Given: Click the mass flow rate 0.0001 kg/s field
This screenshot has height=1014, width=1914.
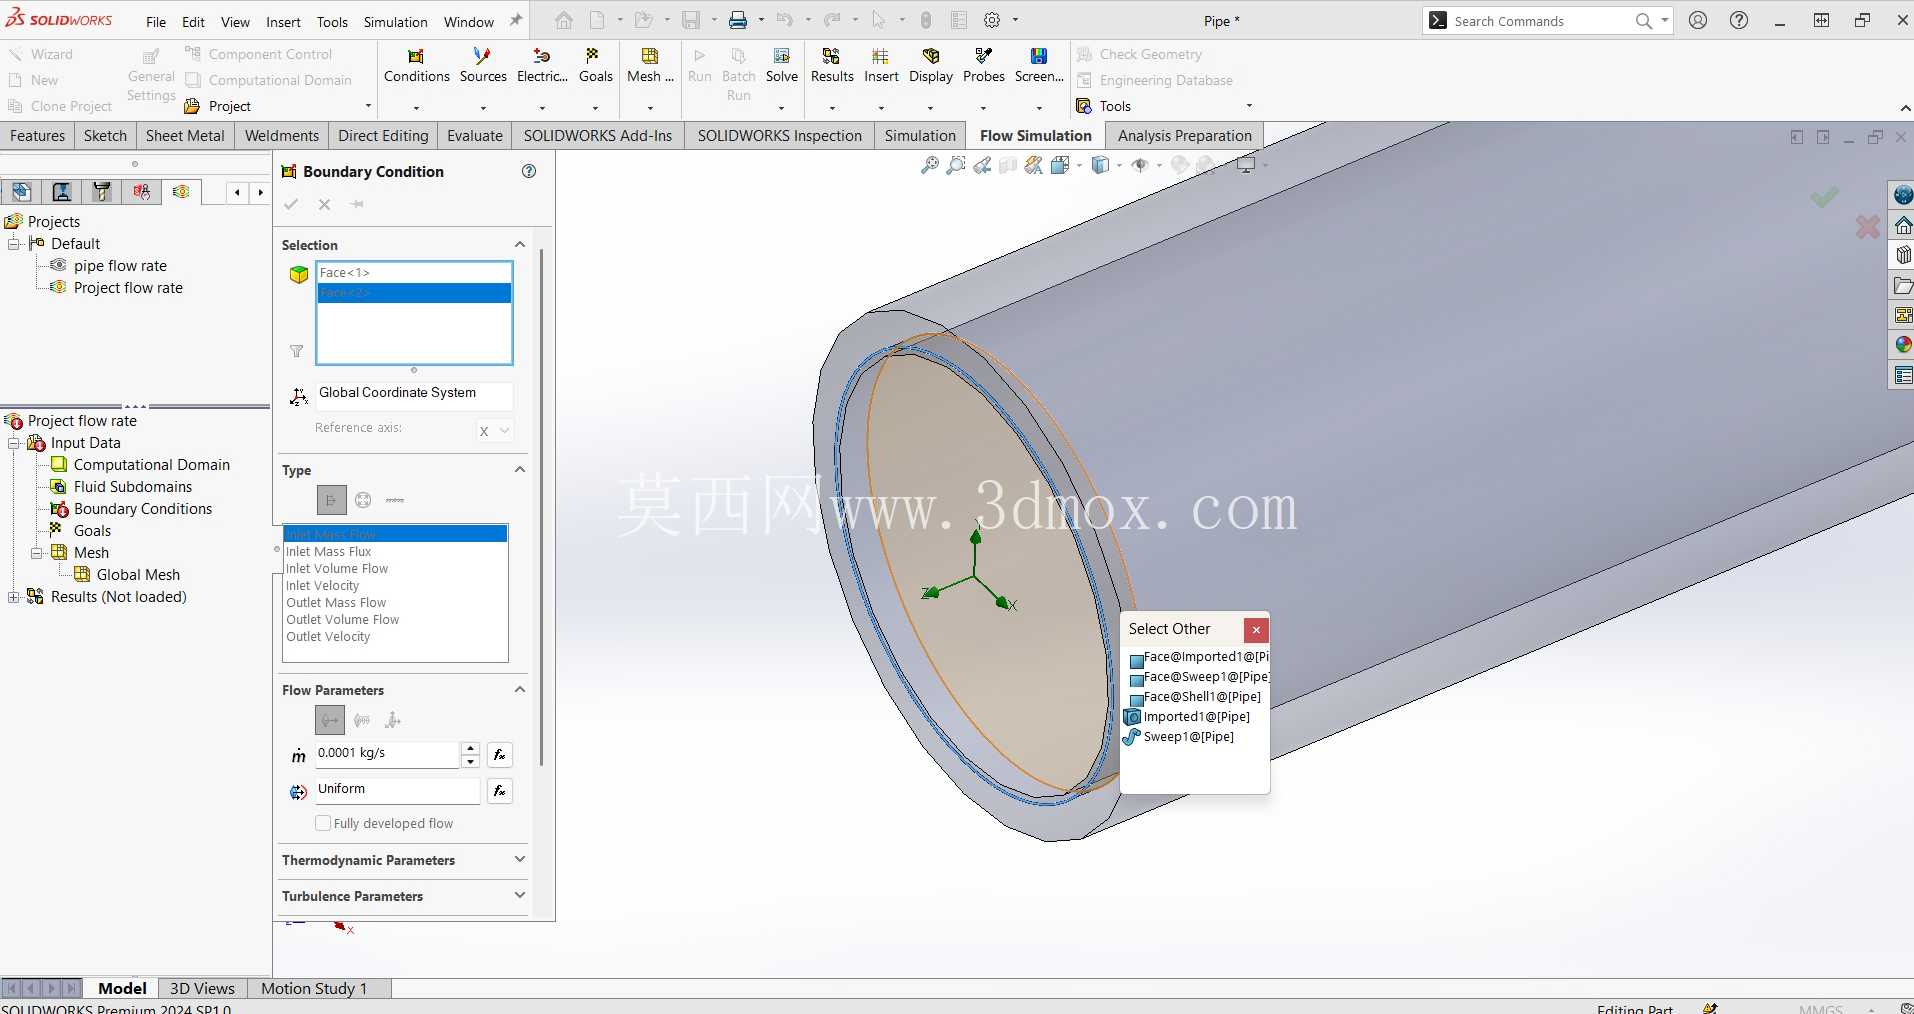Looking at the screenshot, I should 387,754.
